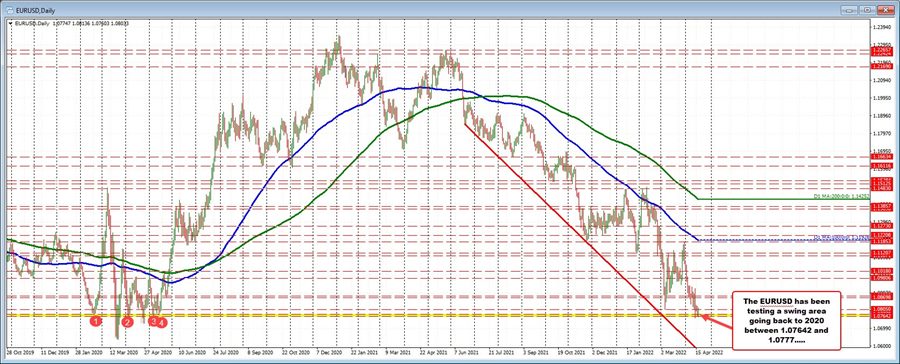
Task: Select the 1.07642 red price level label
Action: [x=882, y=315]
